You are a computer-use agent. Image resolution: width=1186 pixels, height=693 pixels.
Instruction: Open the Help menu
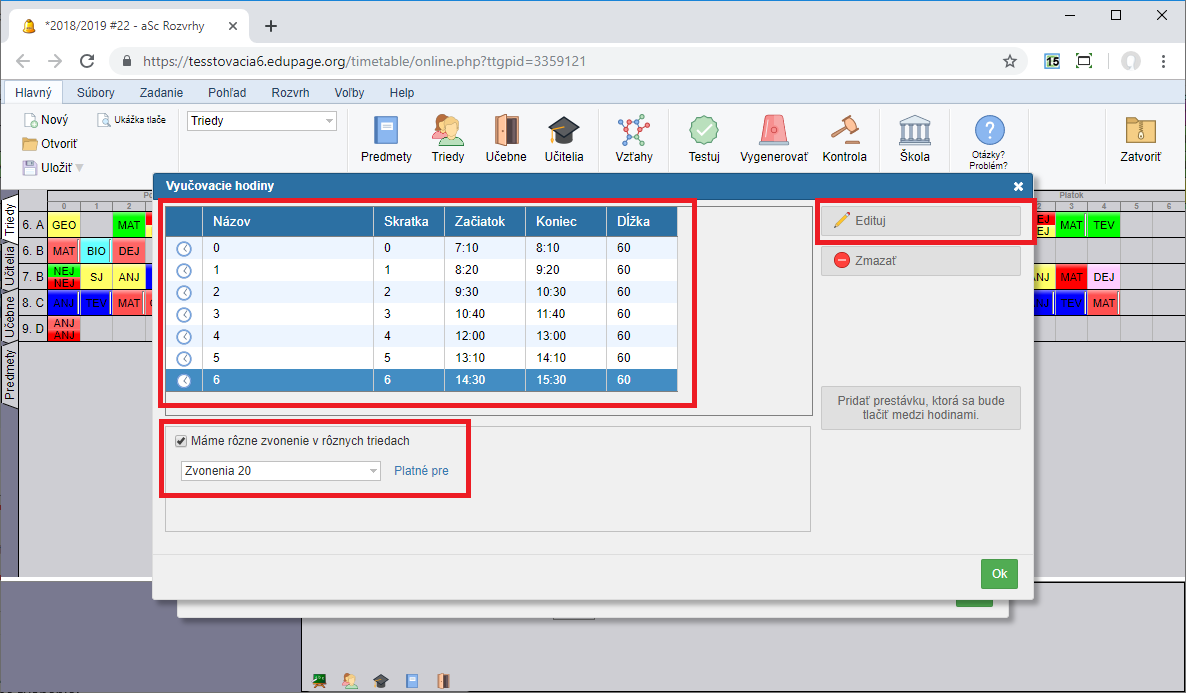[x=402, y=92]
